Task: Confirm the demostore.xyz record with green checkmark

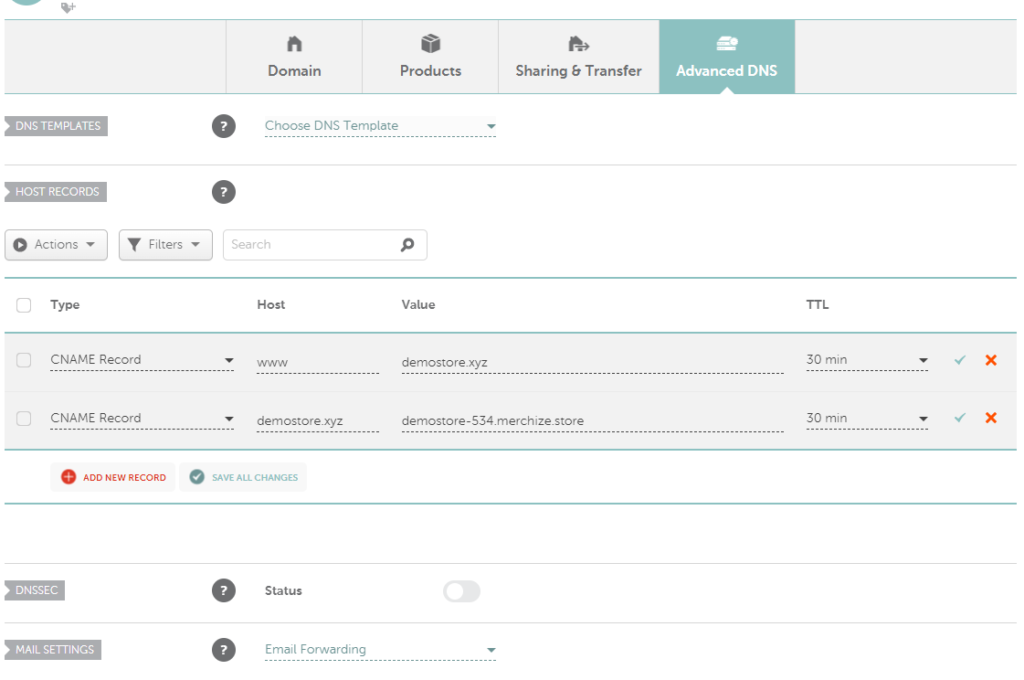Action: pyautogui.click(x=959, y=418)
